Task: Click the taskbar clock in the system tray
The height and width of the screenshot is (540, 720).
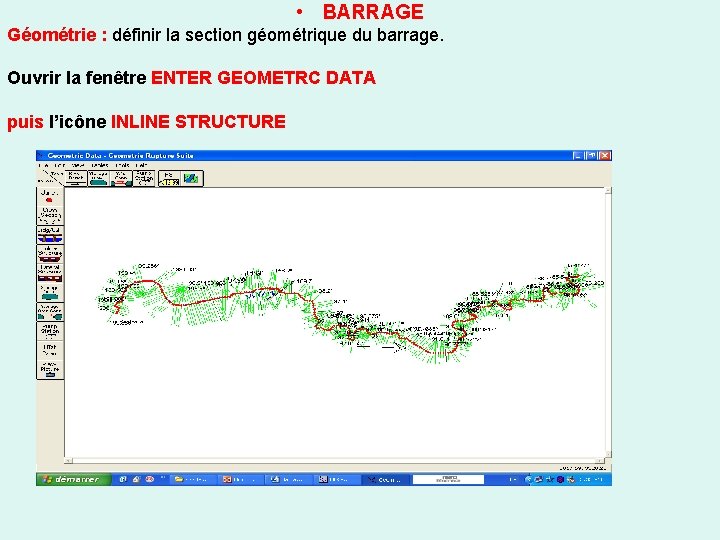Action: 591,479
